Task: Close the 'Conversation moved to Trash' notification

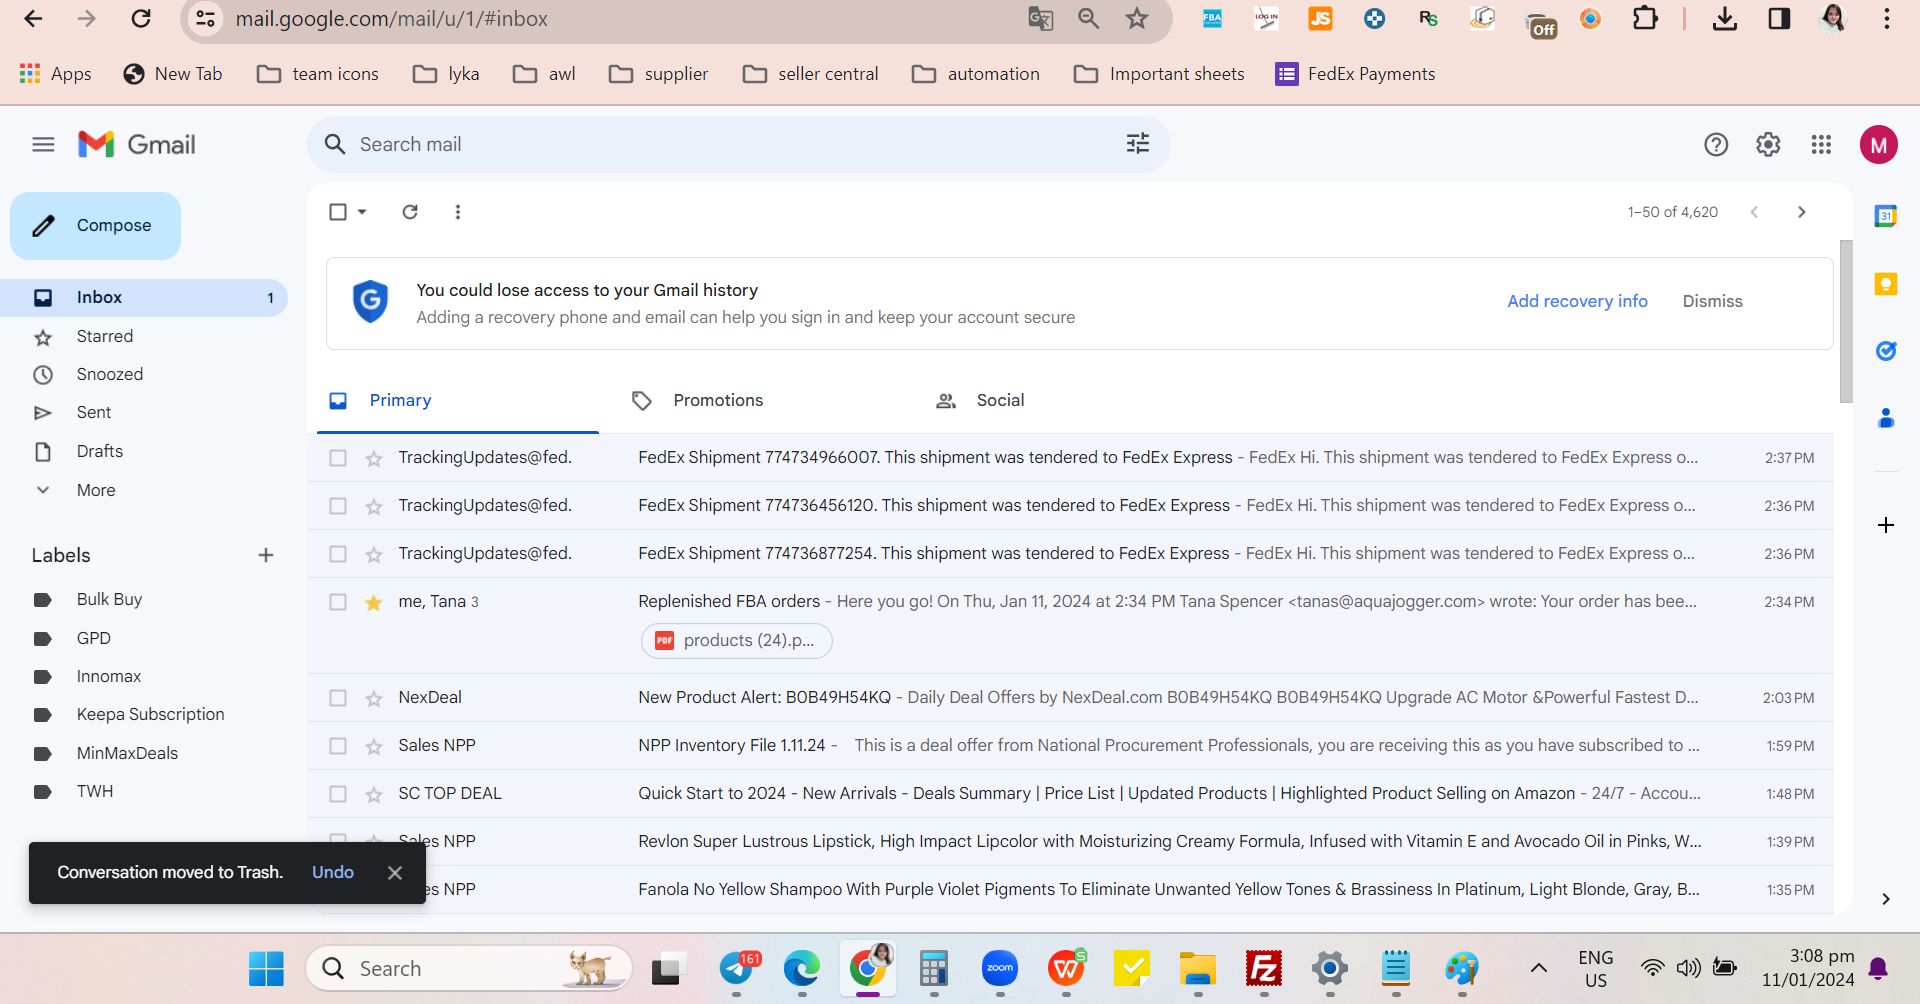Action: [395, 873]
